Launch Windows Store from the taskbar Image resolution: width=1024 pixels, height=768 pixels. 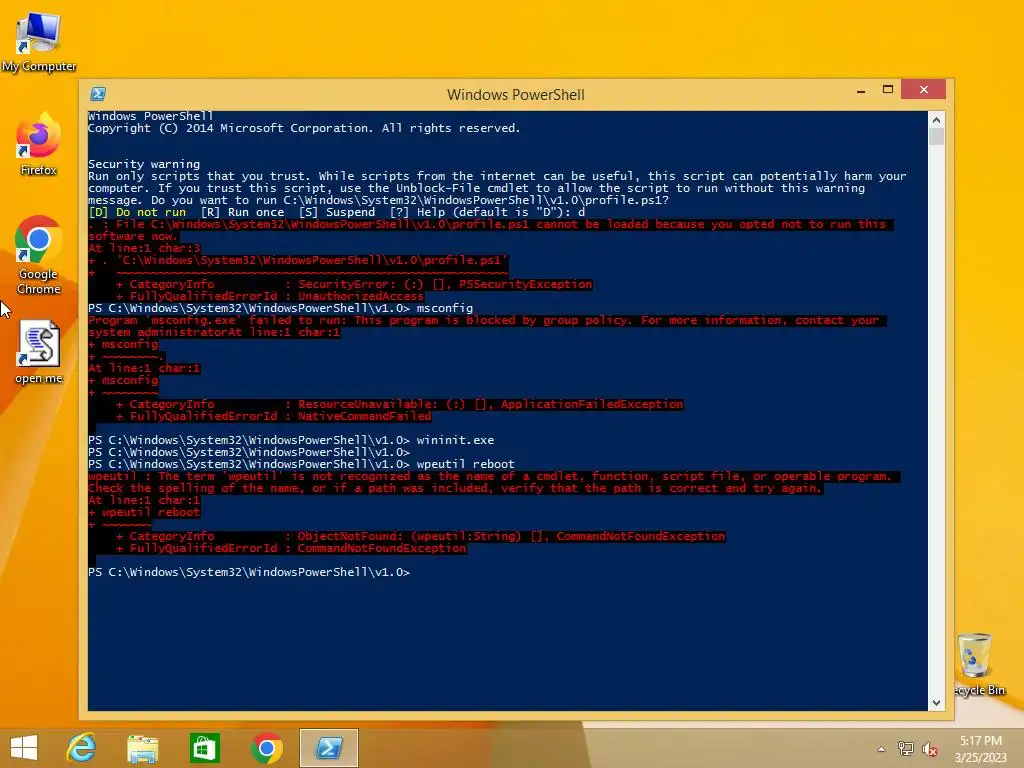[x=204, y=748]
